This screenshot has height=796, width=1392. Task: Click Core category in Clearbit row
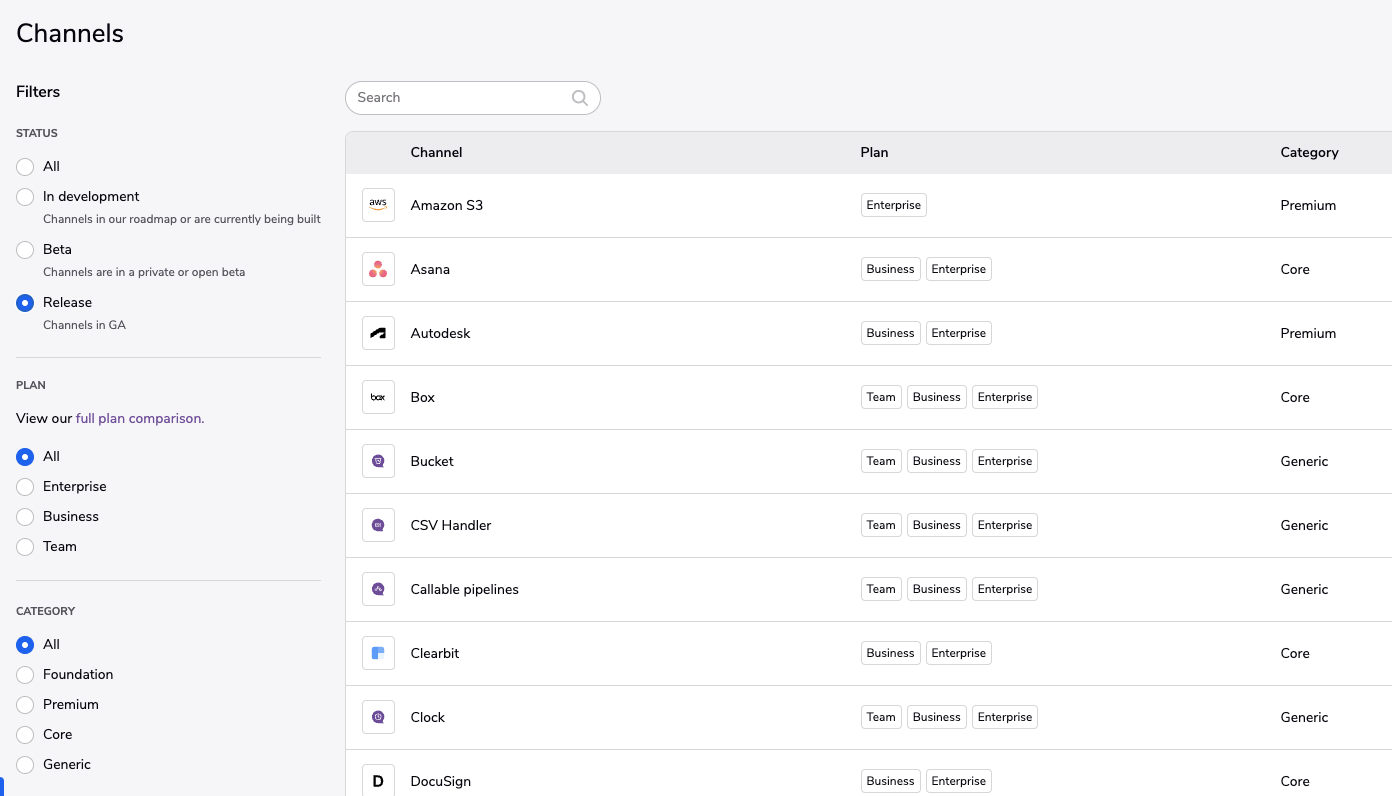(x=1295, y=653)
